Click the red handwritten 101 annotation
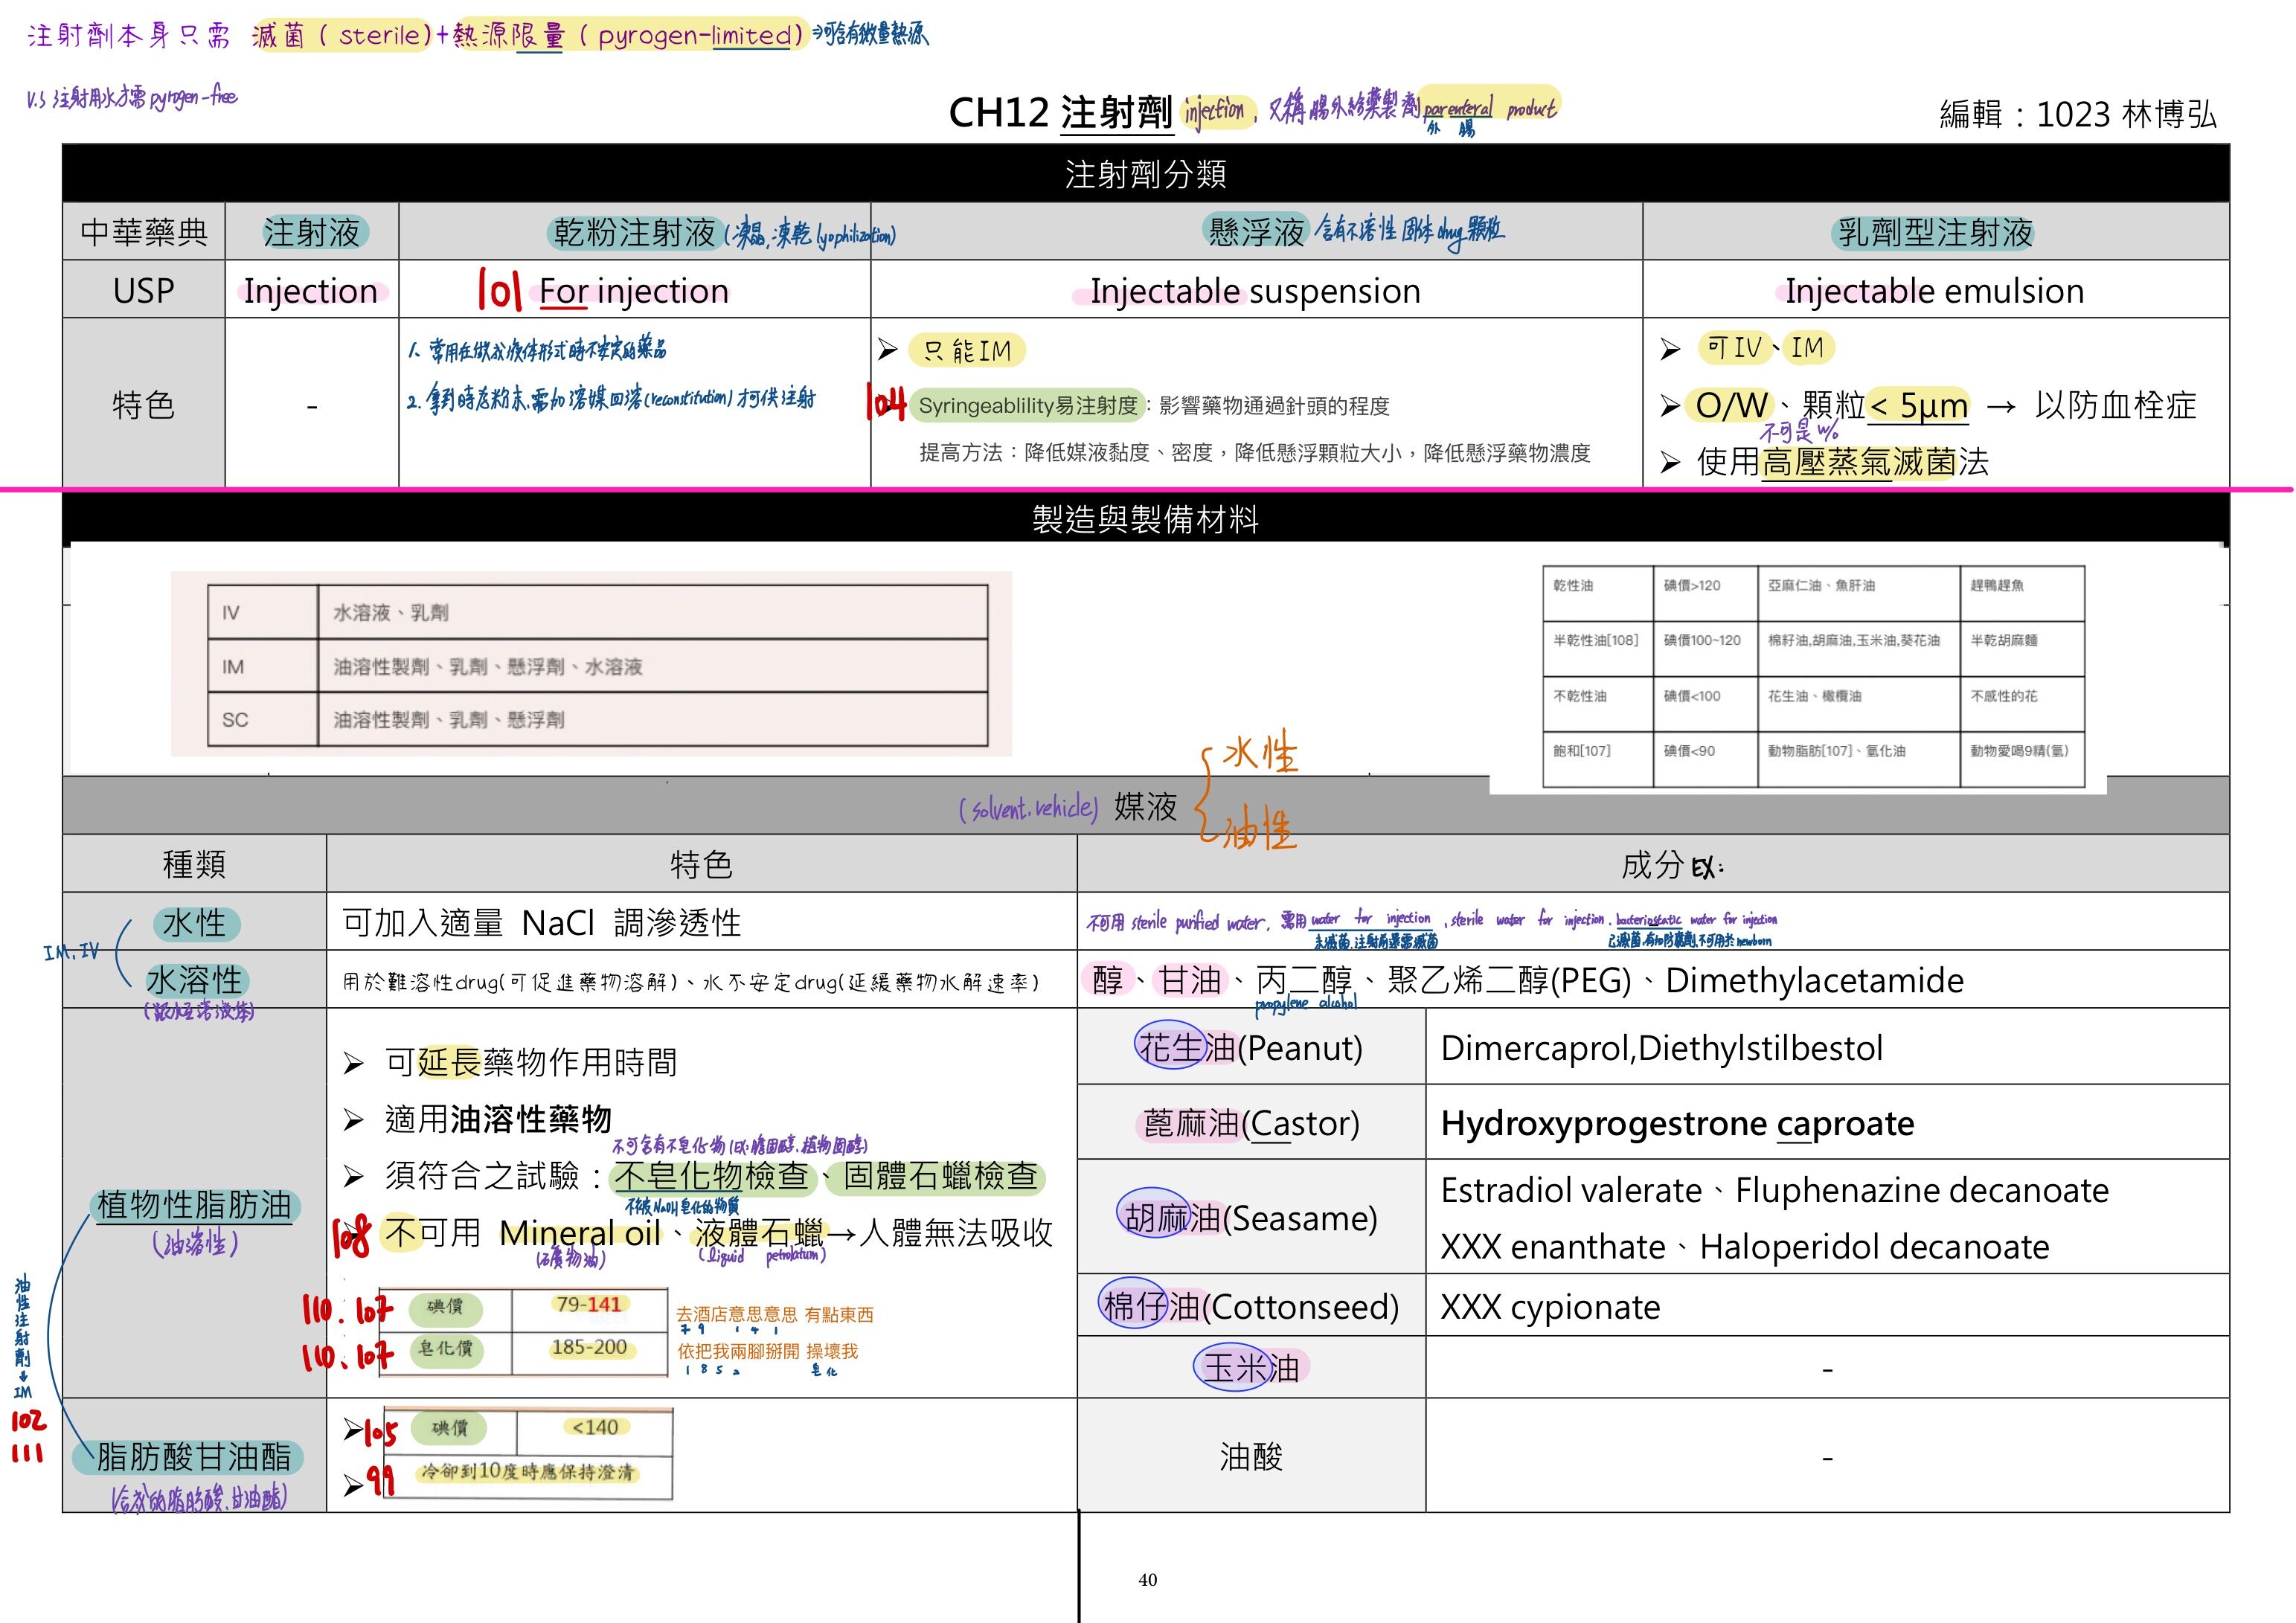The width and height of the screenshot is (2296, 1623). click(499, 289)
